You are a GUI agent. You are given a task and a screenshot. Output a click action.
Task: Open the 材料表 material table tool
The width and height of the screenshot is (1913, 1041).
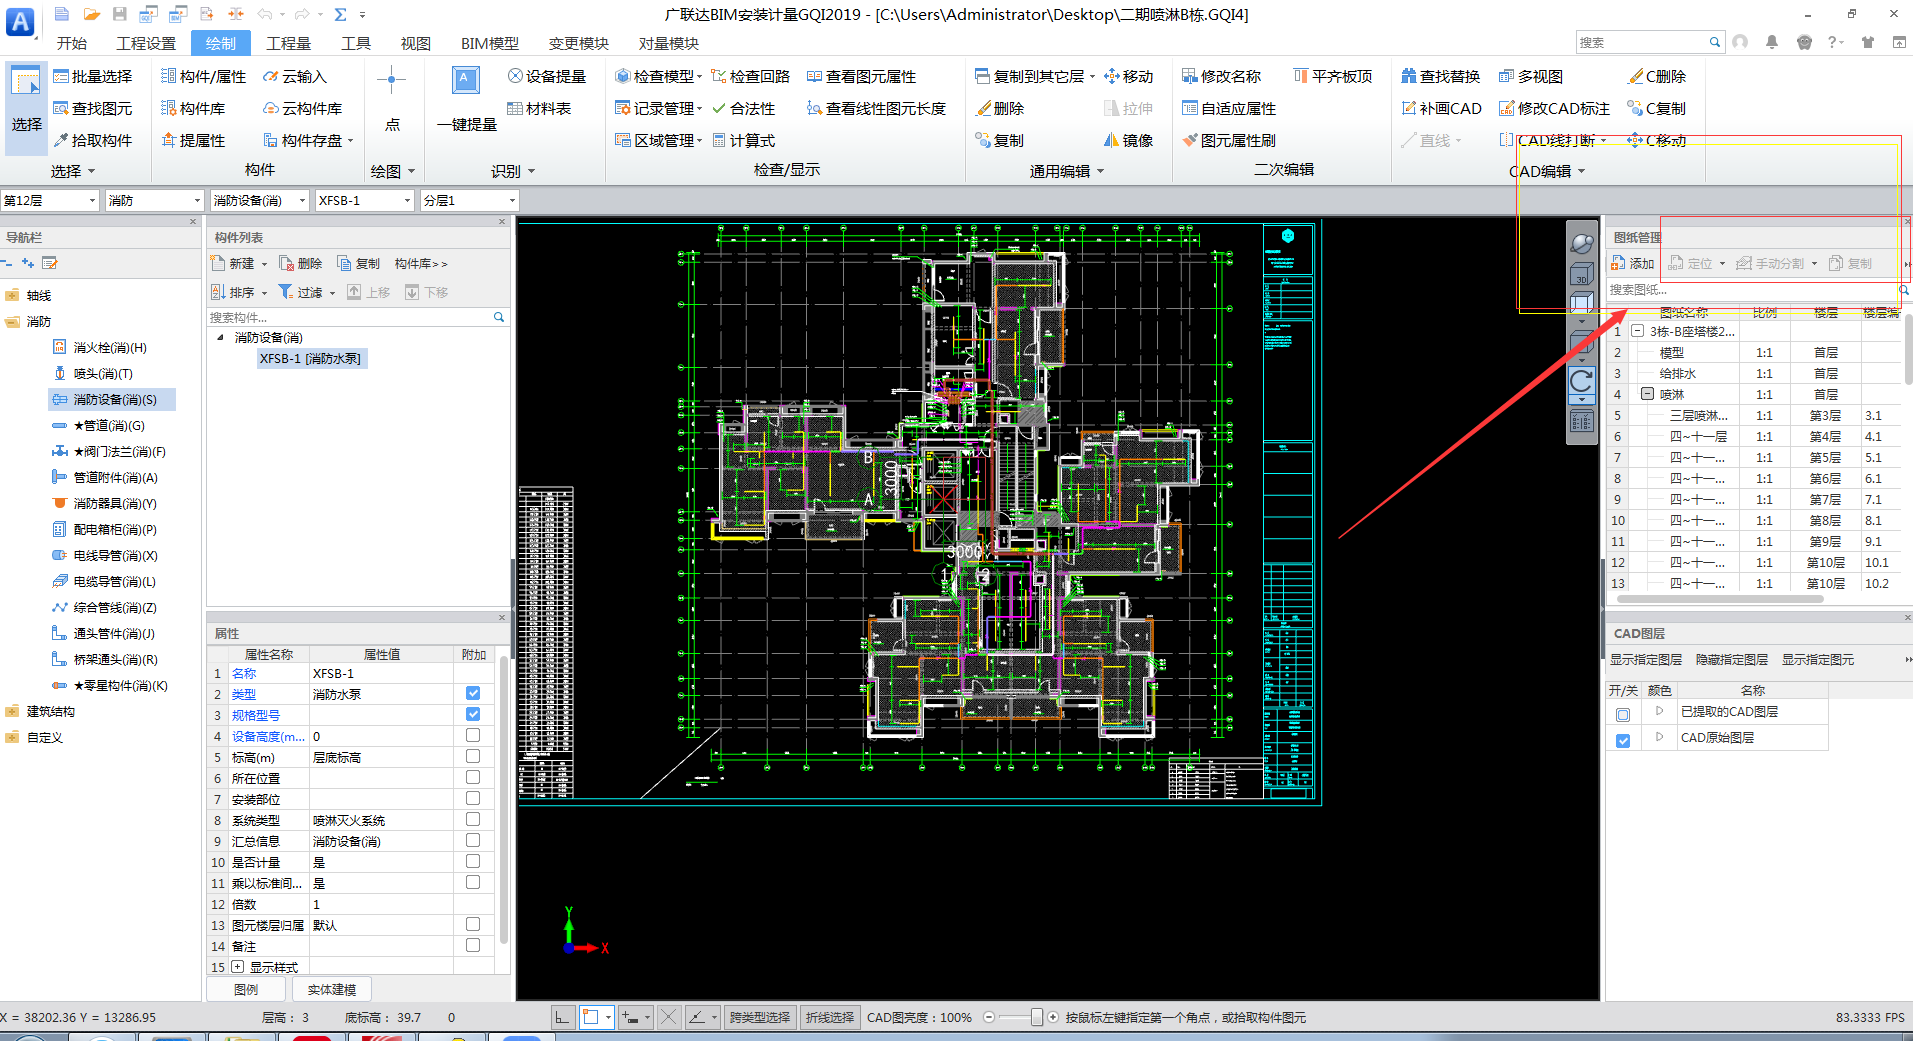[540, 109]
